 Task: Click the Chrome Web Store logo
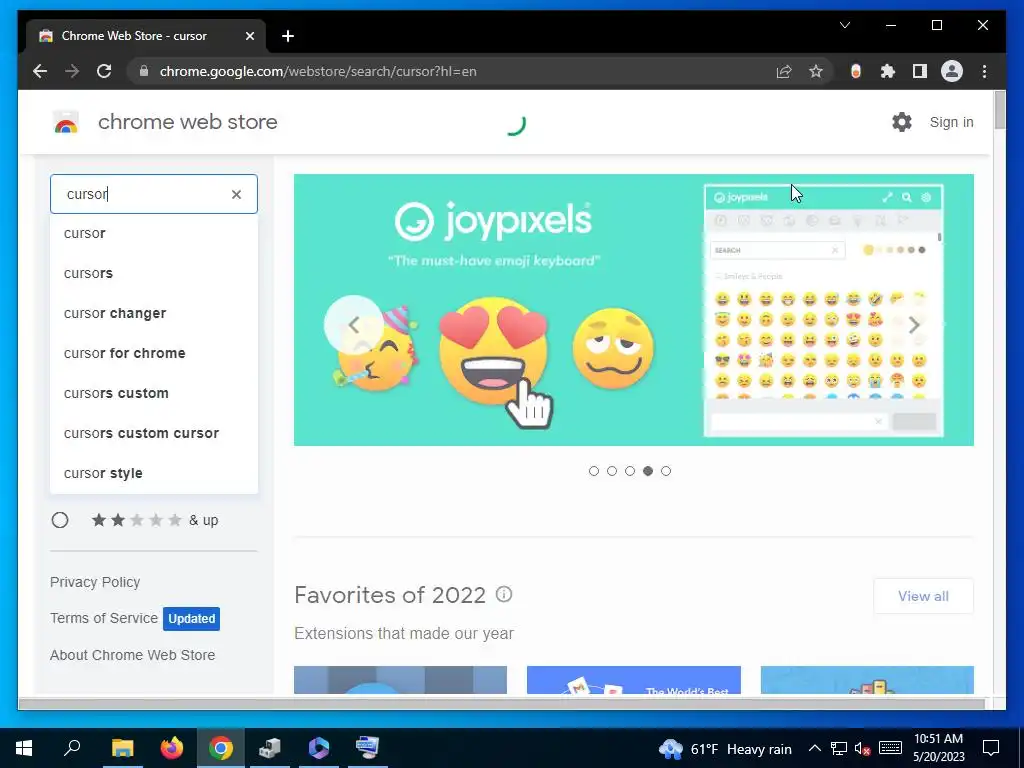(66, 122)
